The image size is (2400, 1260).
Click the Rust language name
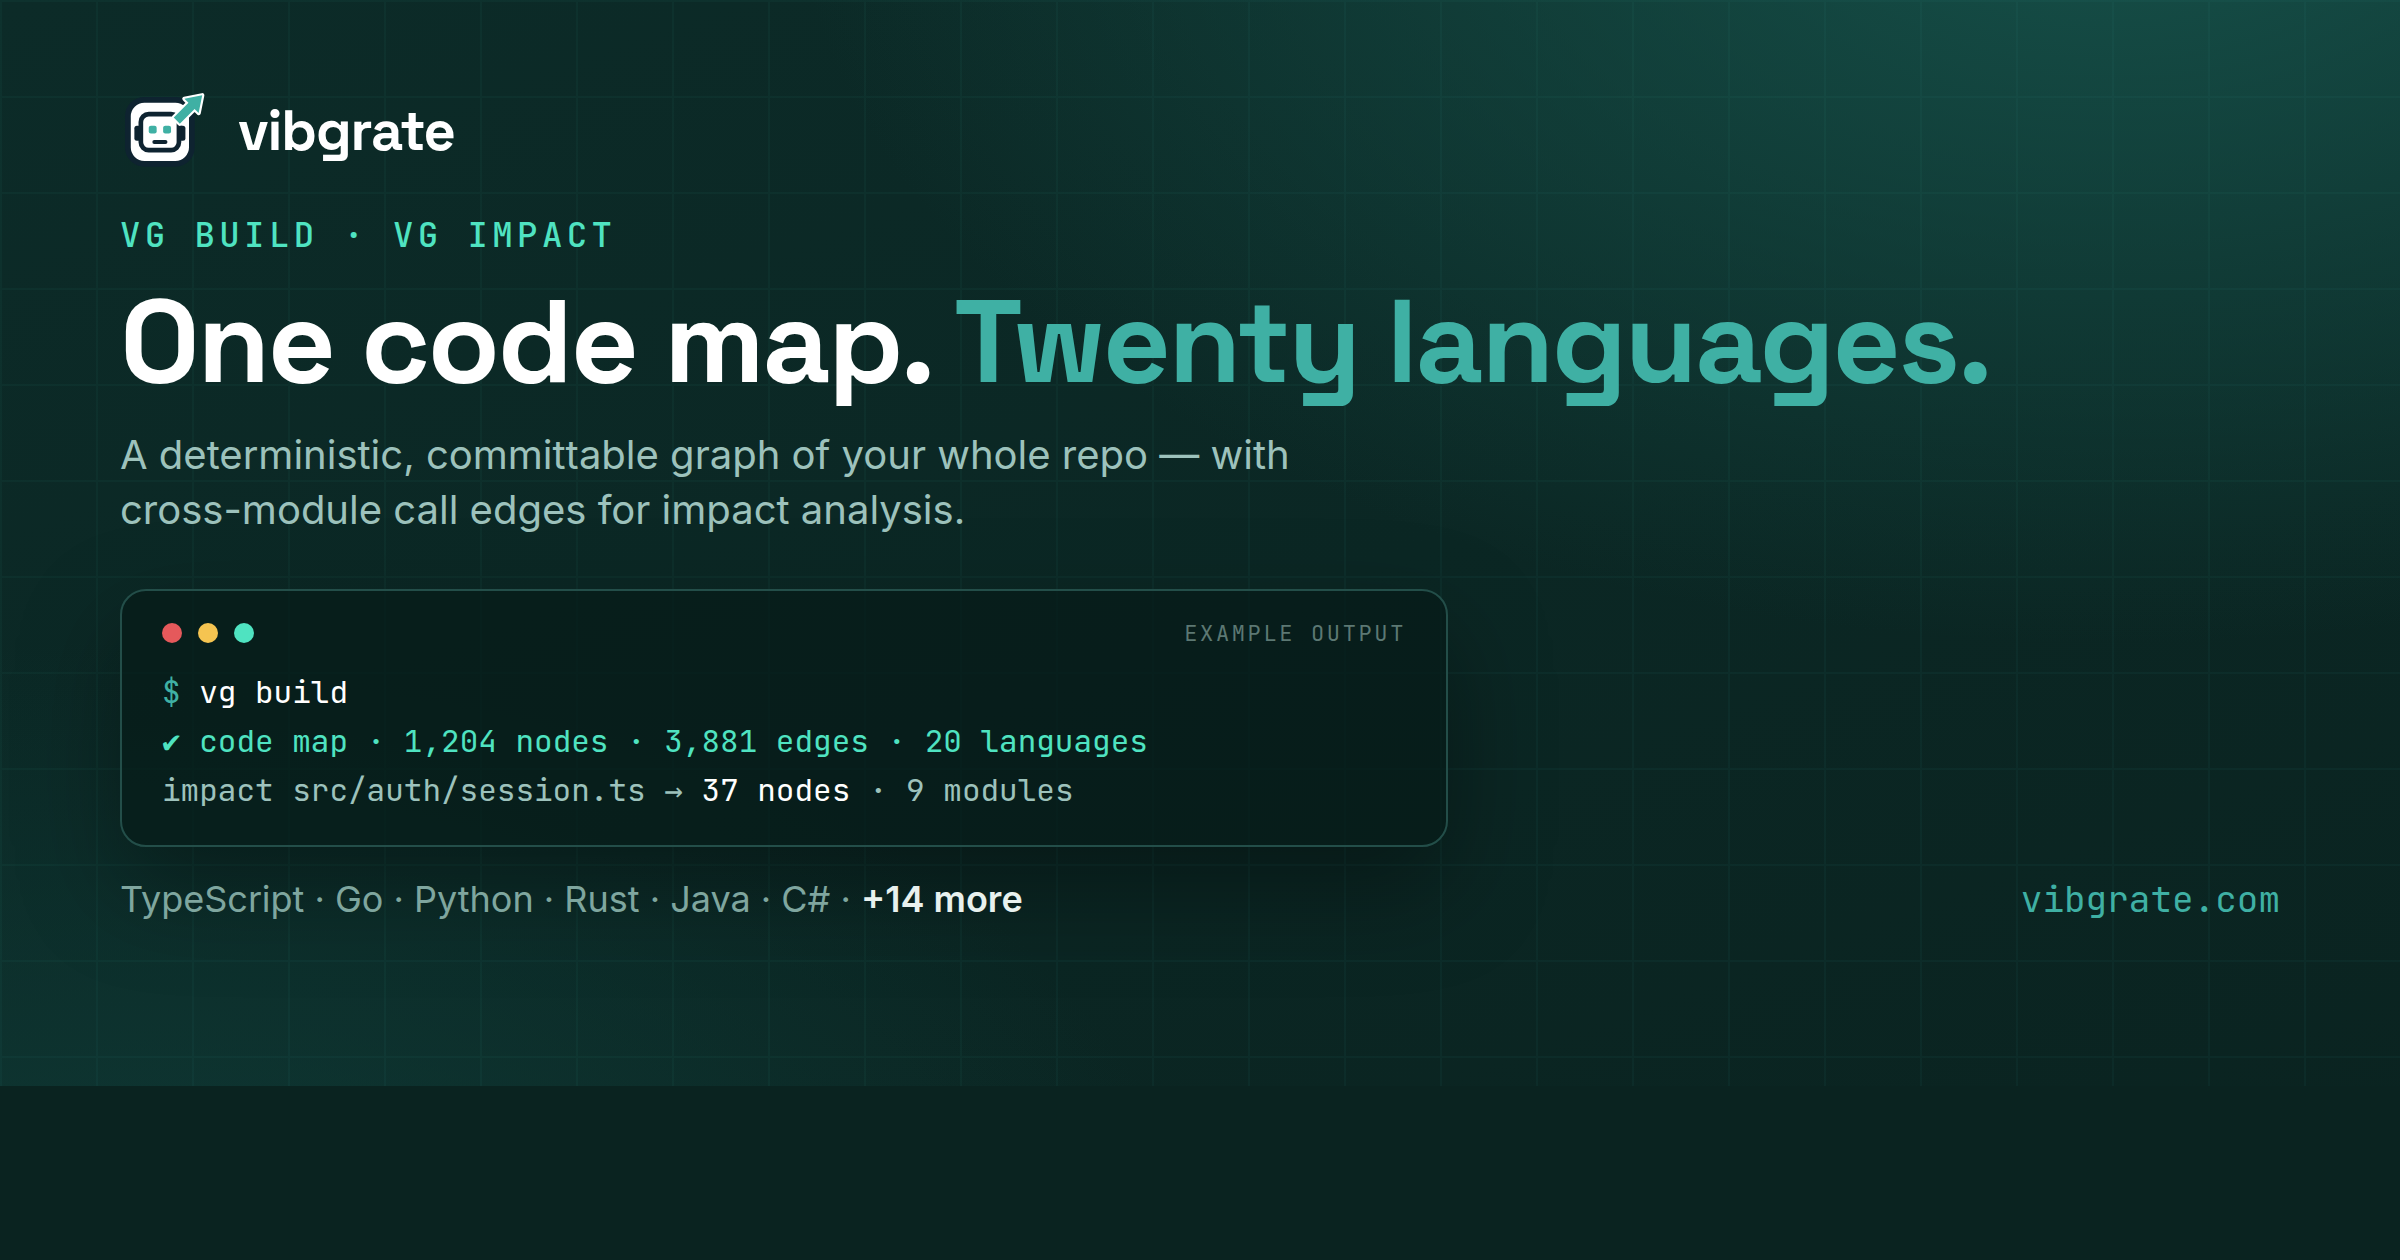point(602,900)
